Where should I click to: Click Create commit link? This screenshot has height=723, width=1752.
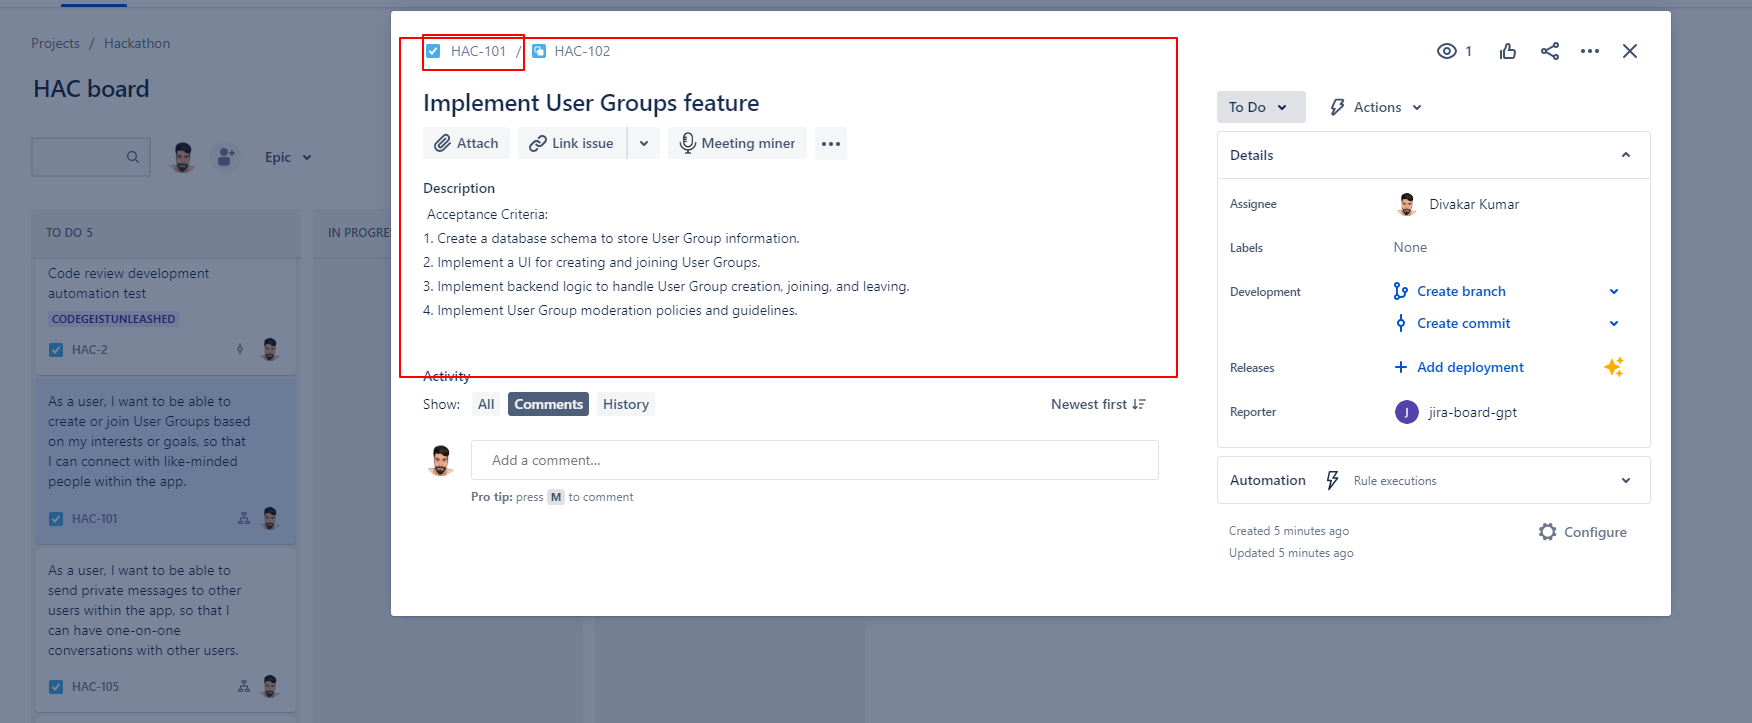[x=1464, y=323]
